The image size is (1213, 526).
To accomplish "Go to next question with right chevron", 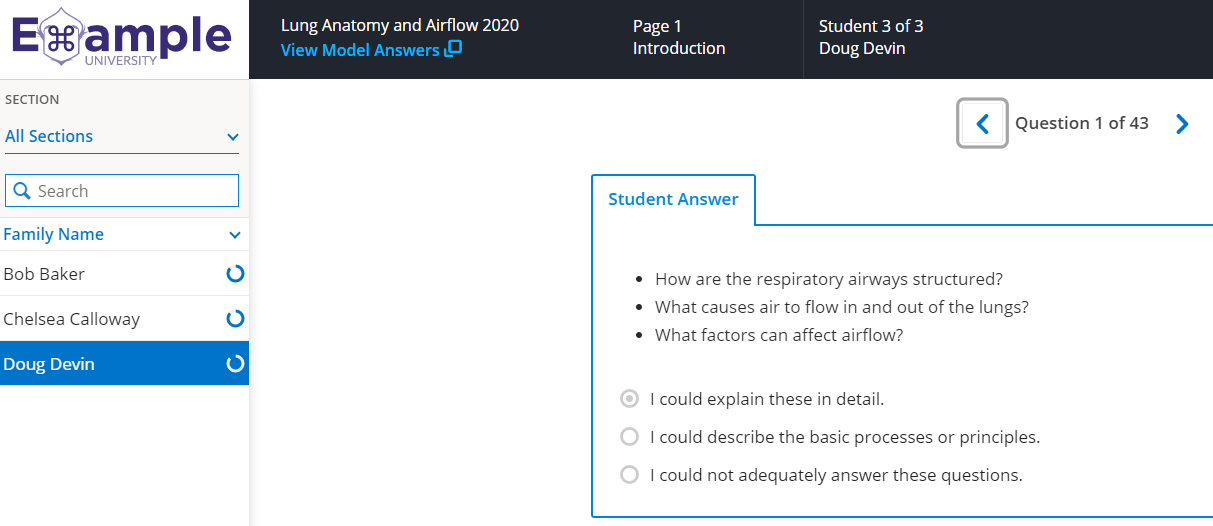I will coord(1182,124).
